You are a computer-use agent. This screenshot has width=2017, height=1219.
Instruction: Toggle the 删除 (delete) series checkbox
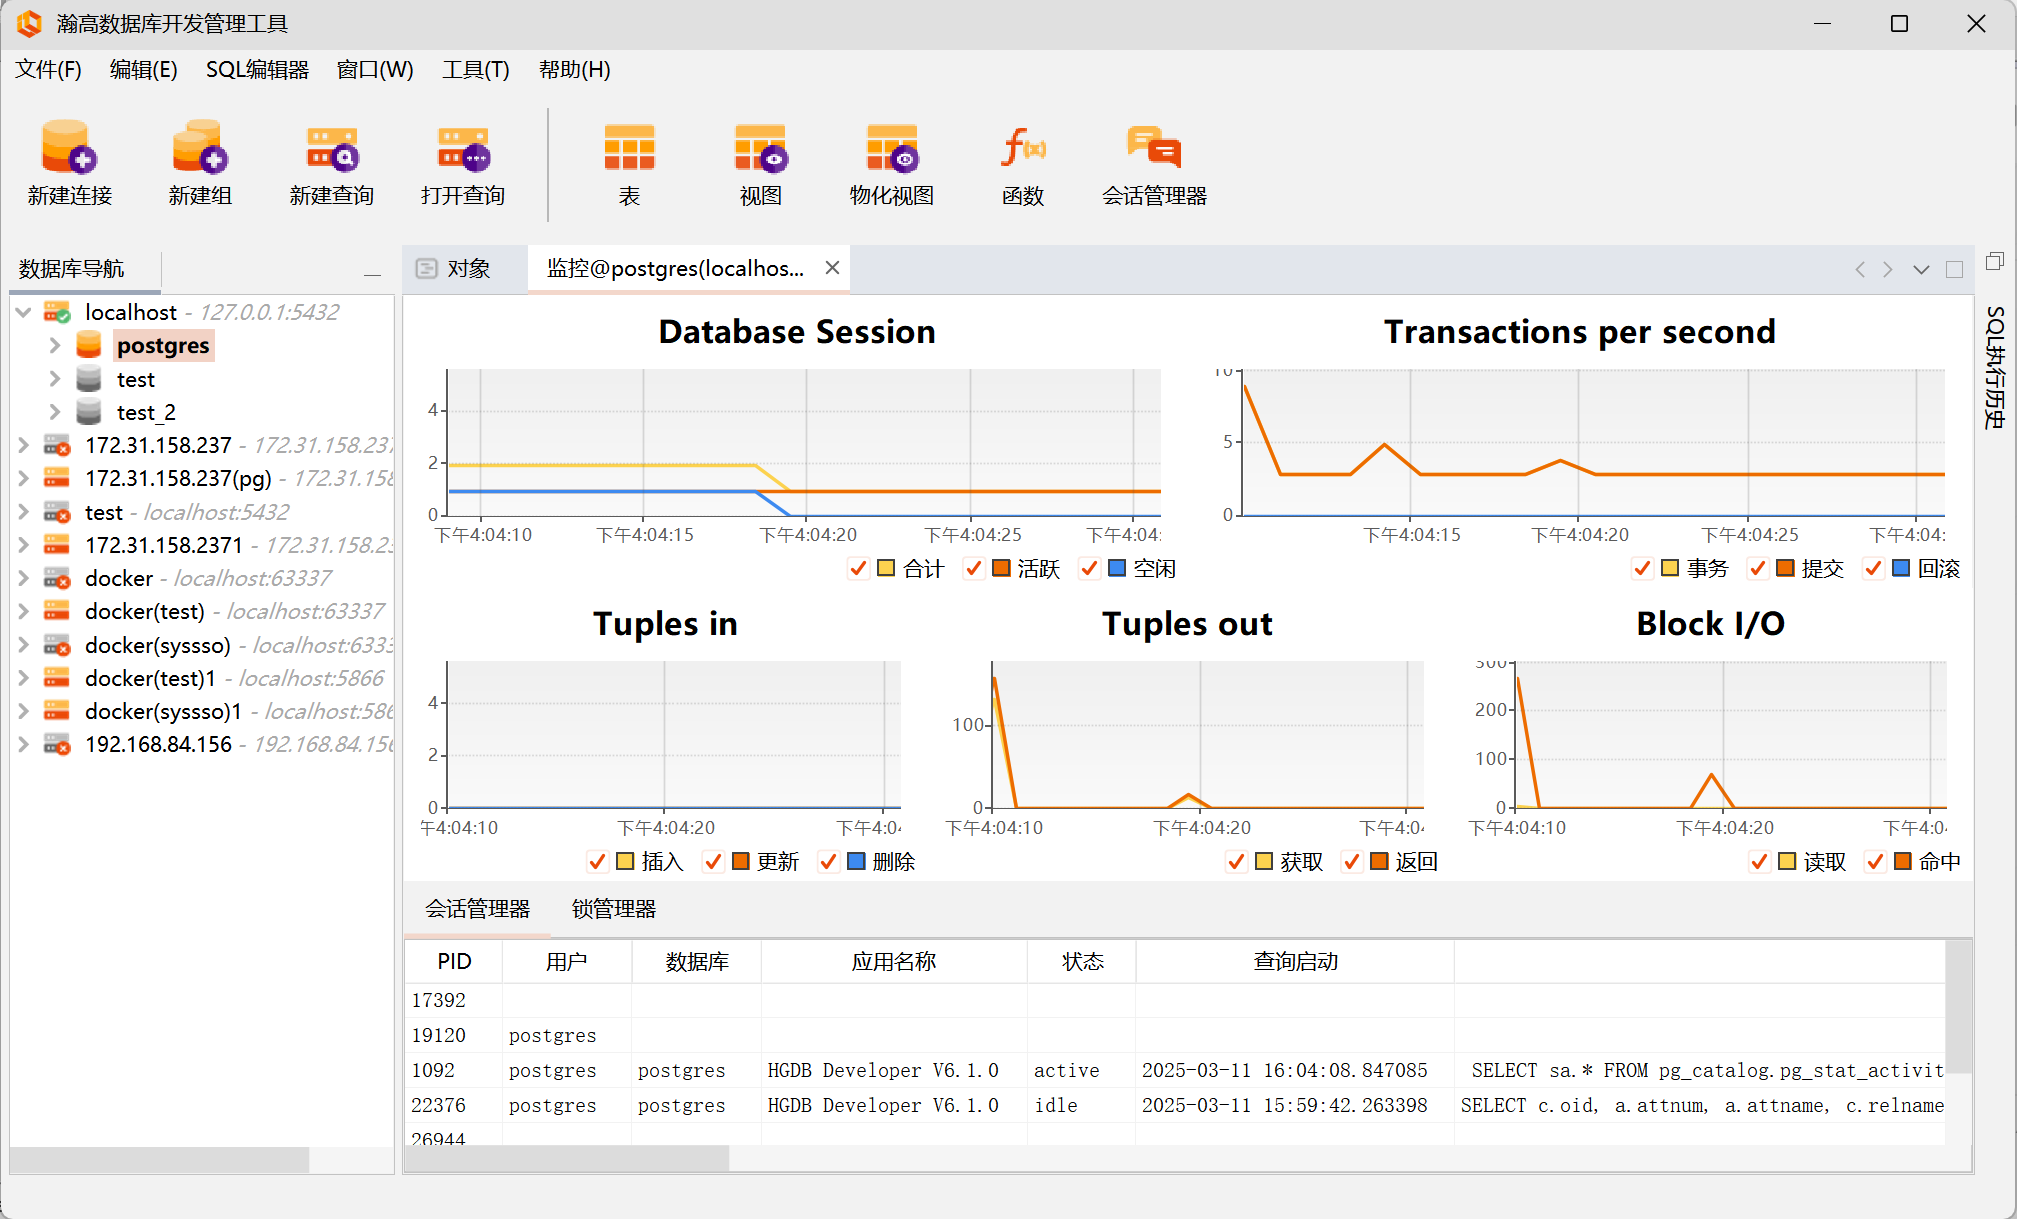[x=827, y=862]
